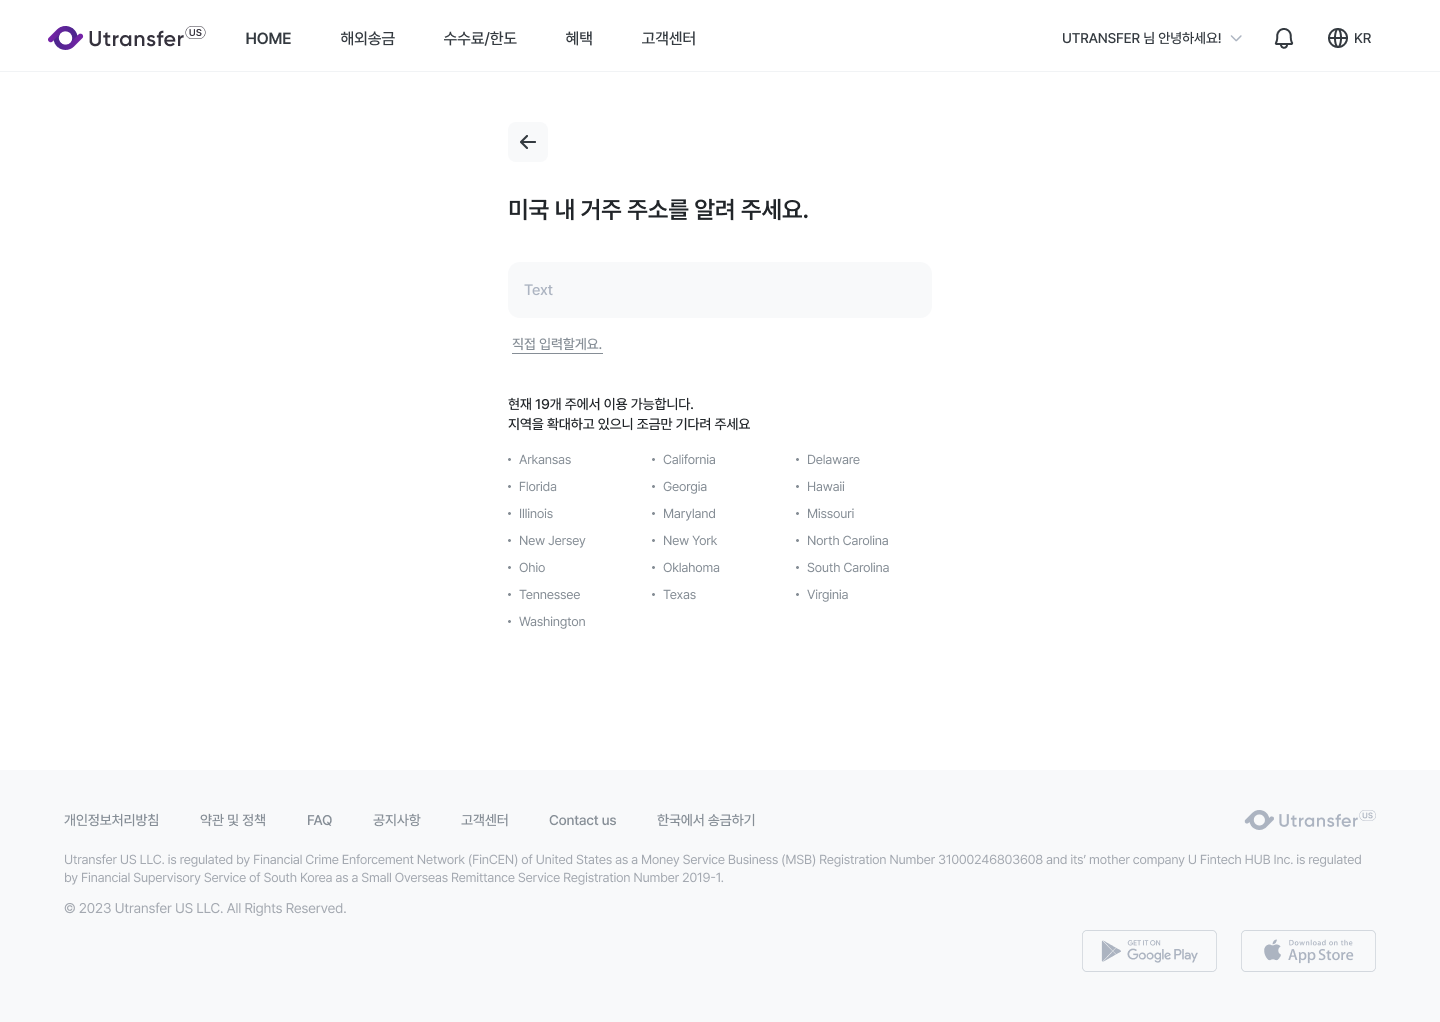Screen dimensions: 1440x1022
Task: Click Arkansas in state list
Action: point(545,460)
